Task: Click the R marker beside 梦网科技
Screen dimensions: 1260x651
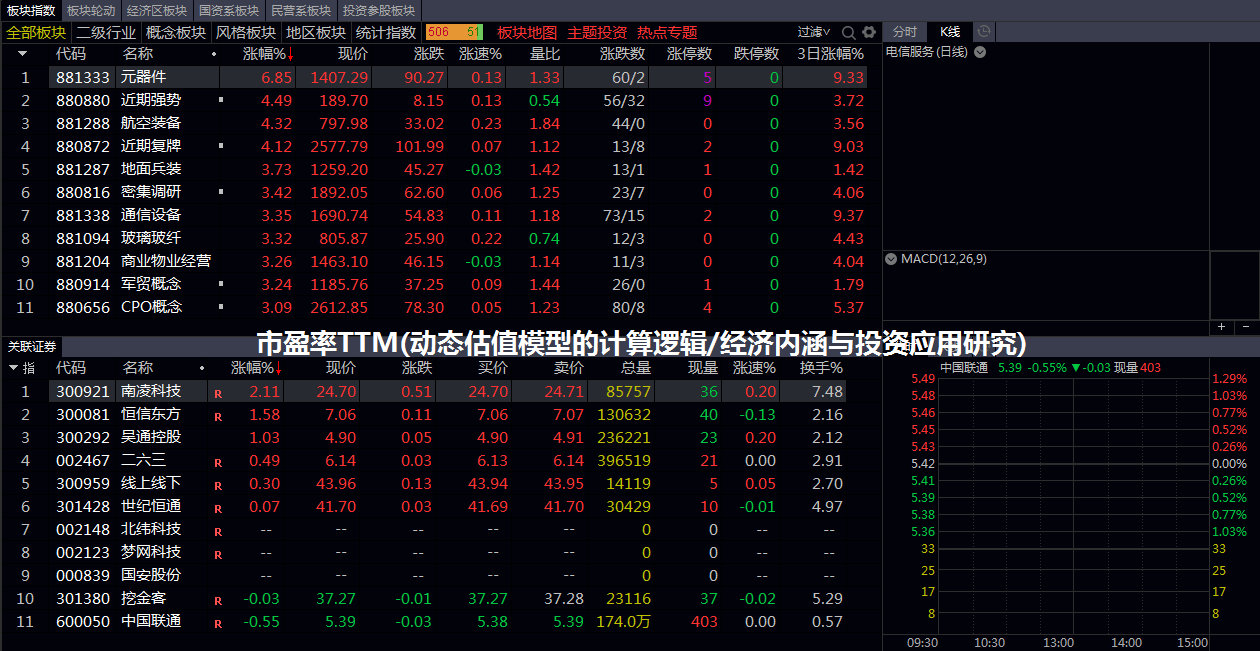Action: point(218,554)
